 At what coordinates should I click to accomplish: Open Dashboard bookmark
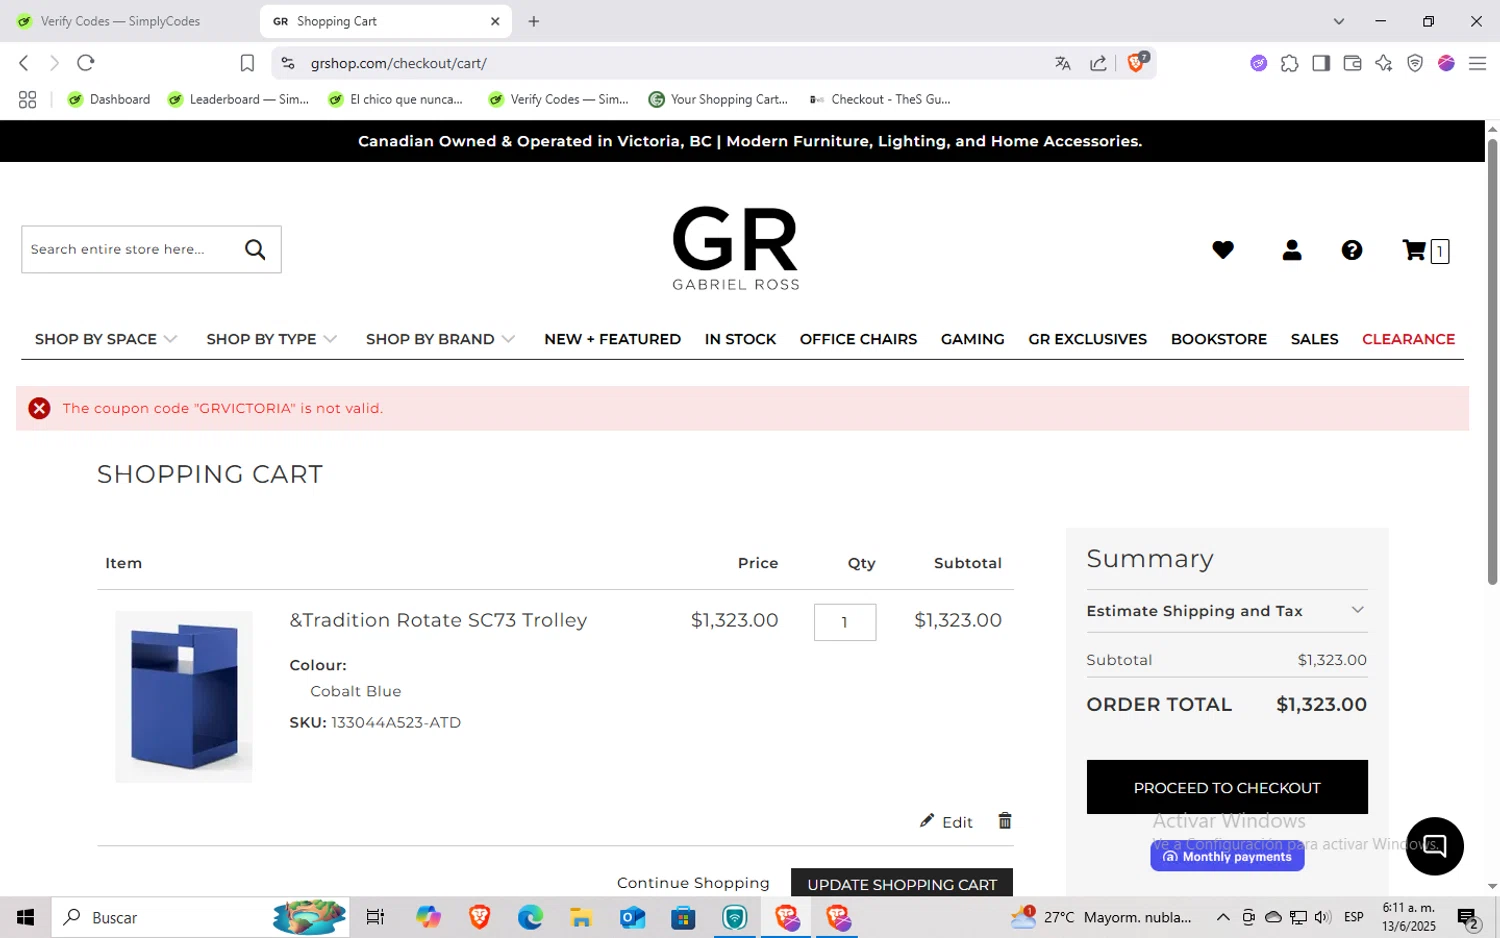click(109, 99)
